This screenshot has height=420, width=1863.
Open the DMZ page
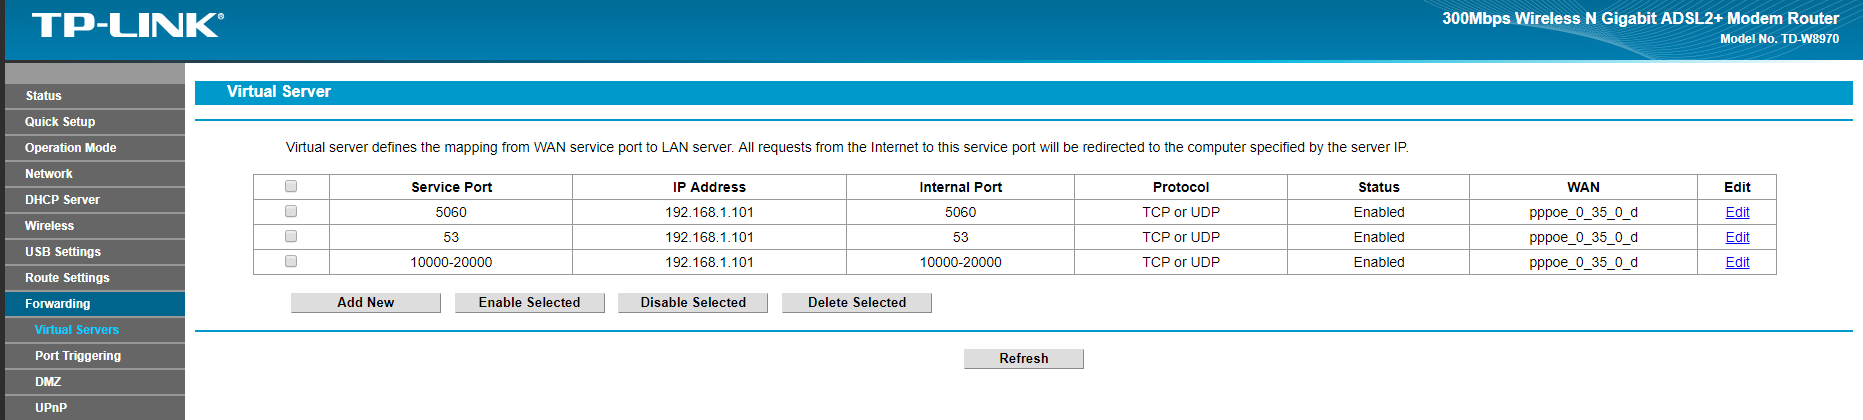pos(95,382)
